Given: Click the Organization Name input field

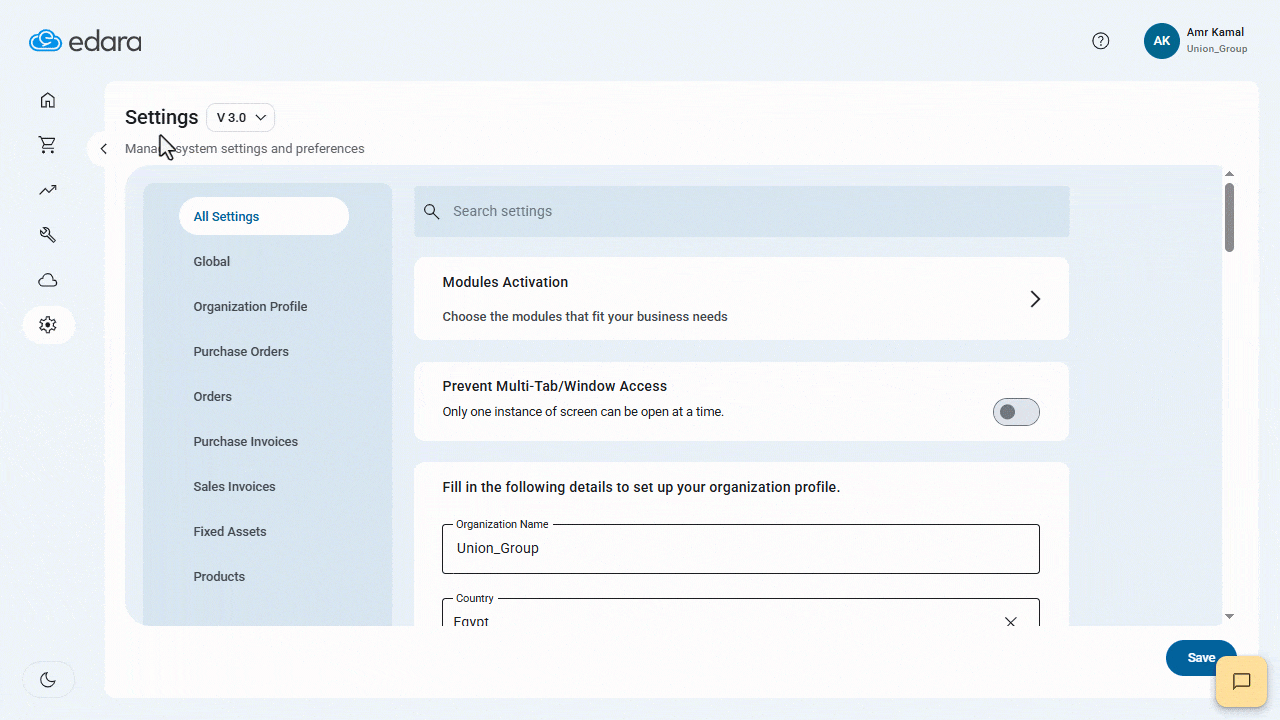Looking at the screenshot, I should (741, 548).
